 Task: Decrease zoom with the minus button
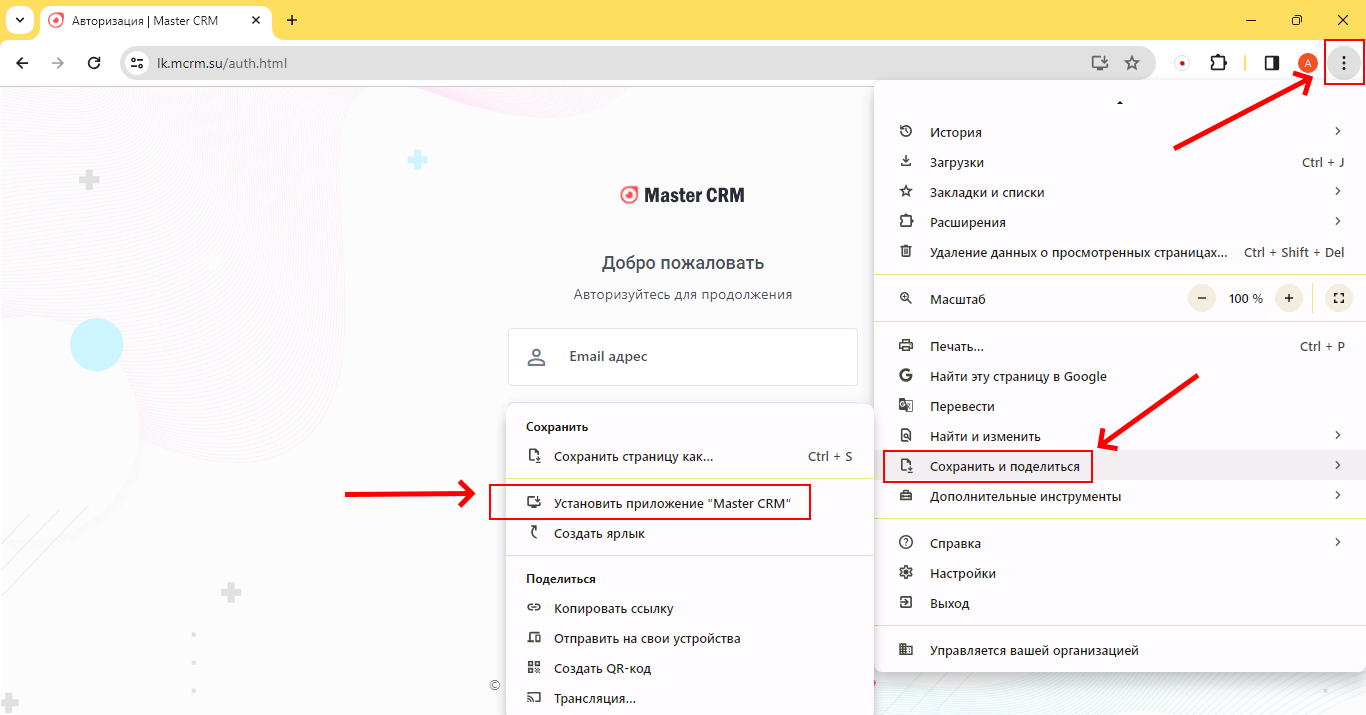tap(1202, 298)
